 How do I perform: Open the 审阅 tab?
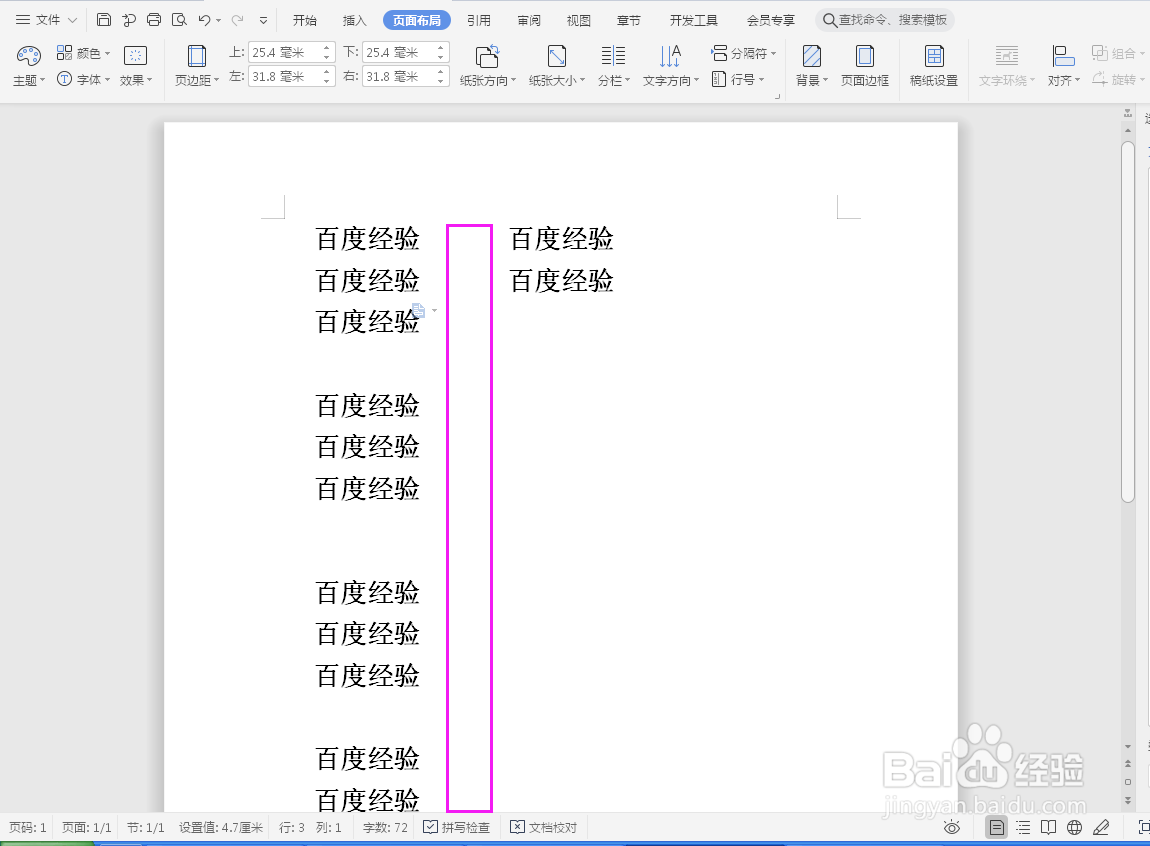pyautogui.click(x=529, y=21)
